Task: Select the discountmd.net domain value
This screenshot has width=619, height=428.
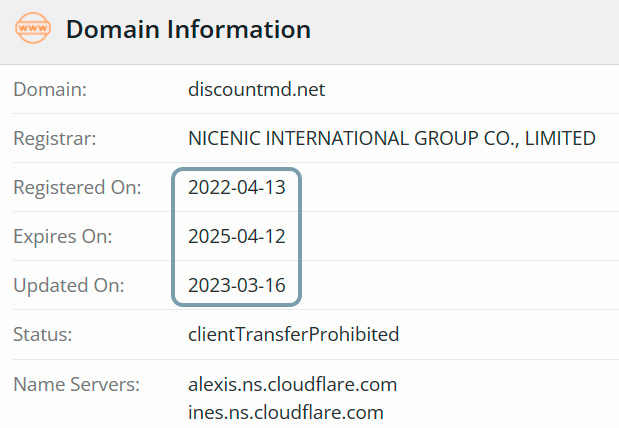Action: coord(257,89)
